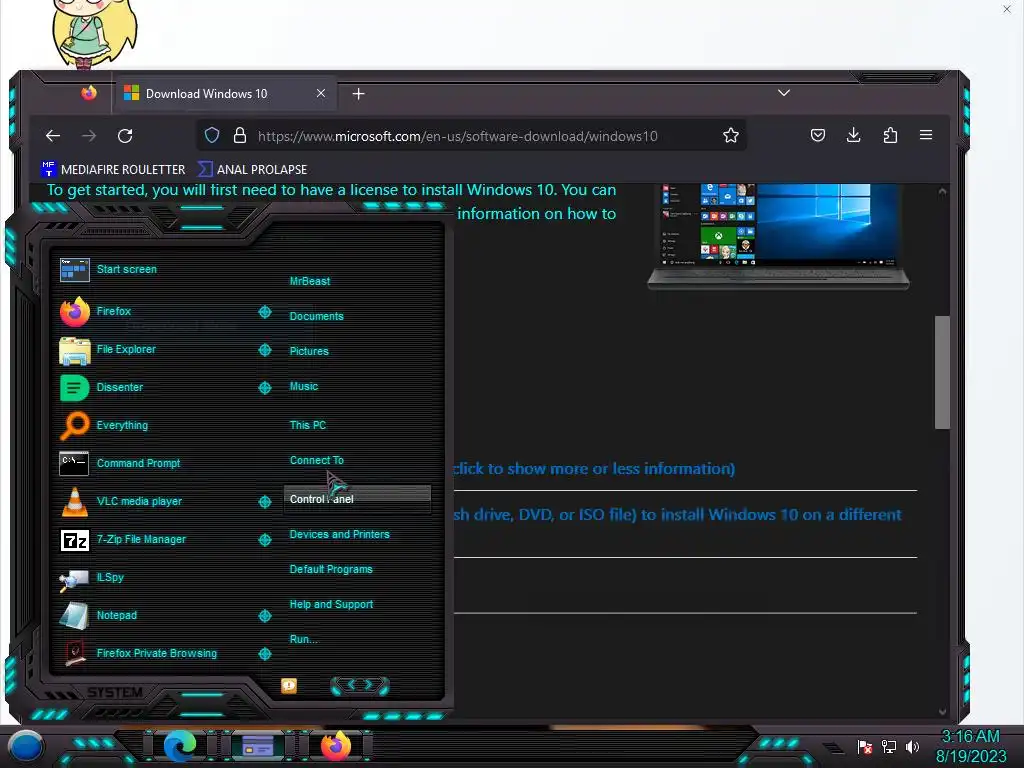
Task: Click the show more or less information link
Action: pos(594,469)
